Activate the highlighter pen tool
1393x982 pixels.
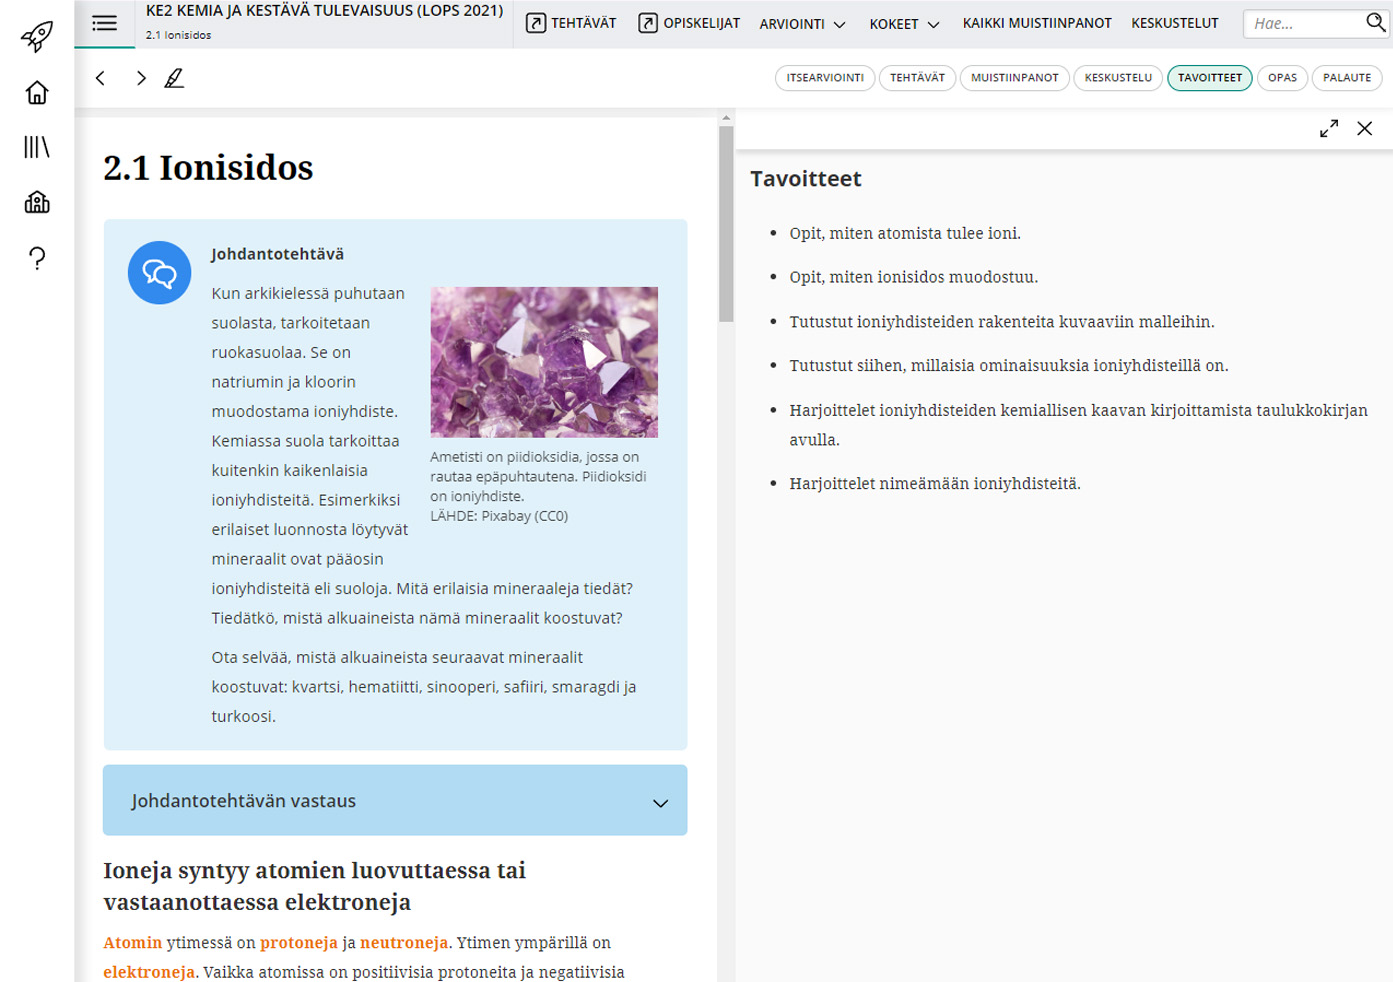pyautogui.click(x=174, y=78)
